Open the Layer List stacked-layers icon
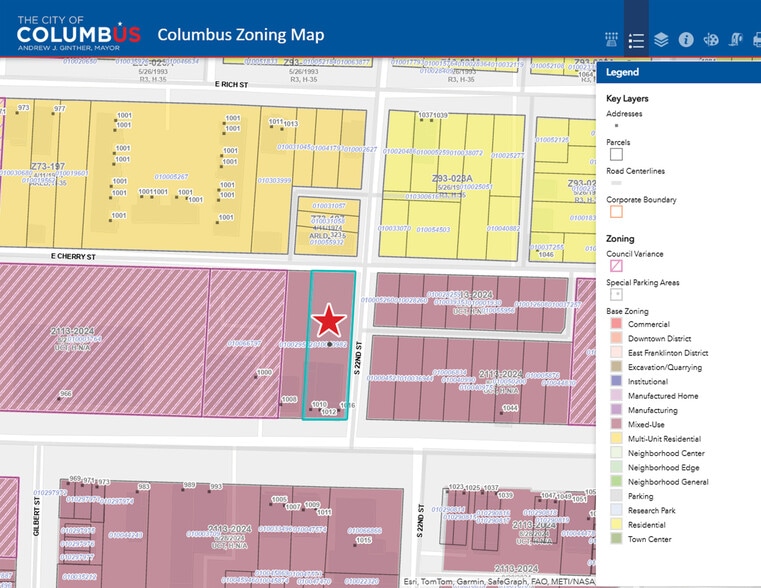This screenshot has width=761, height=588. [x=661, y=40]
